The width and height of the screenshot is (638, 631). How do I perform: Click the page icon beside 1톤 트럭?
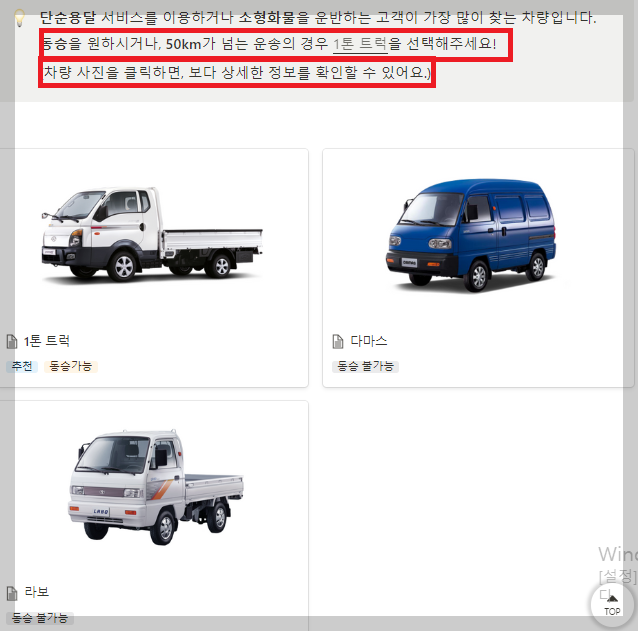pos(12,341)
